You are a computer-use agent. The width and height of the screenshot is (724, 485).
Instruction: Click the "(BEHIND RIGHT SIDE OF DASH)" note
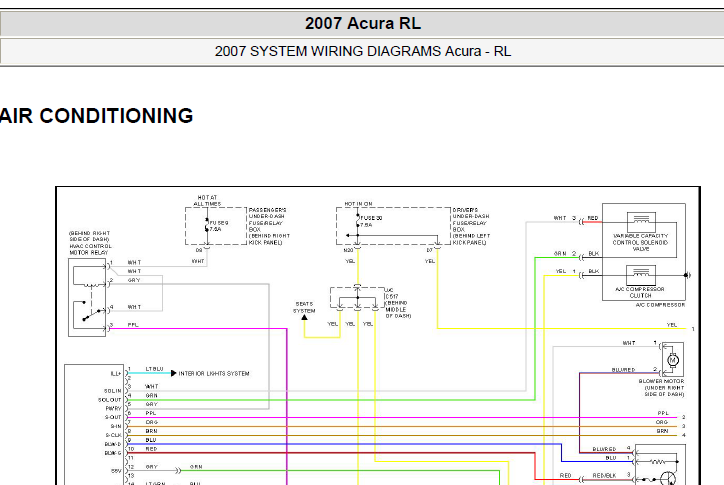(x=90, y=236)
